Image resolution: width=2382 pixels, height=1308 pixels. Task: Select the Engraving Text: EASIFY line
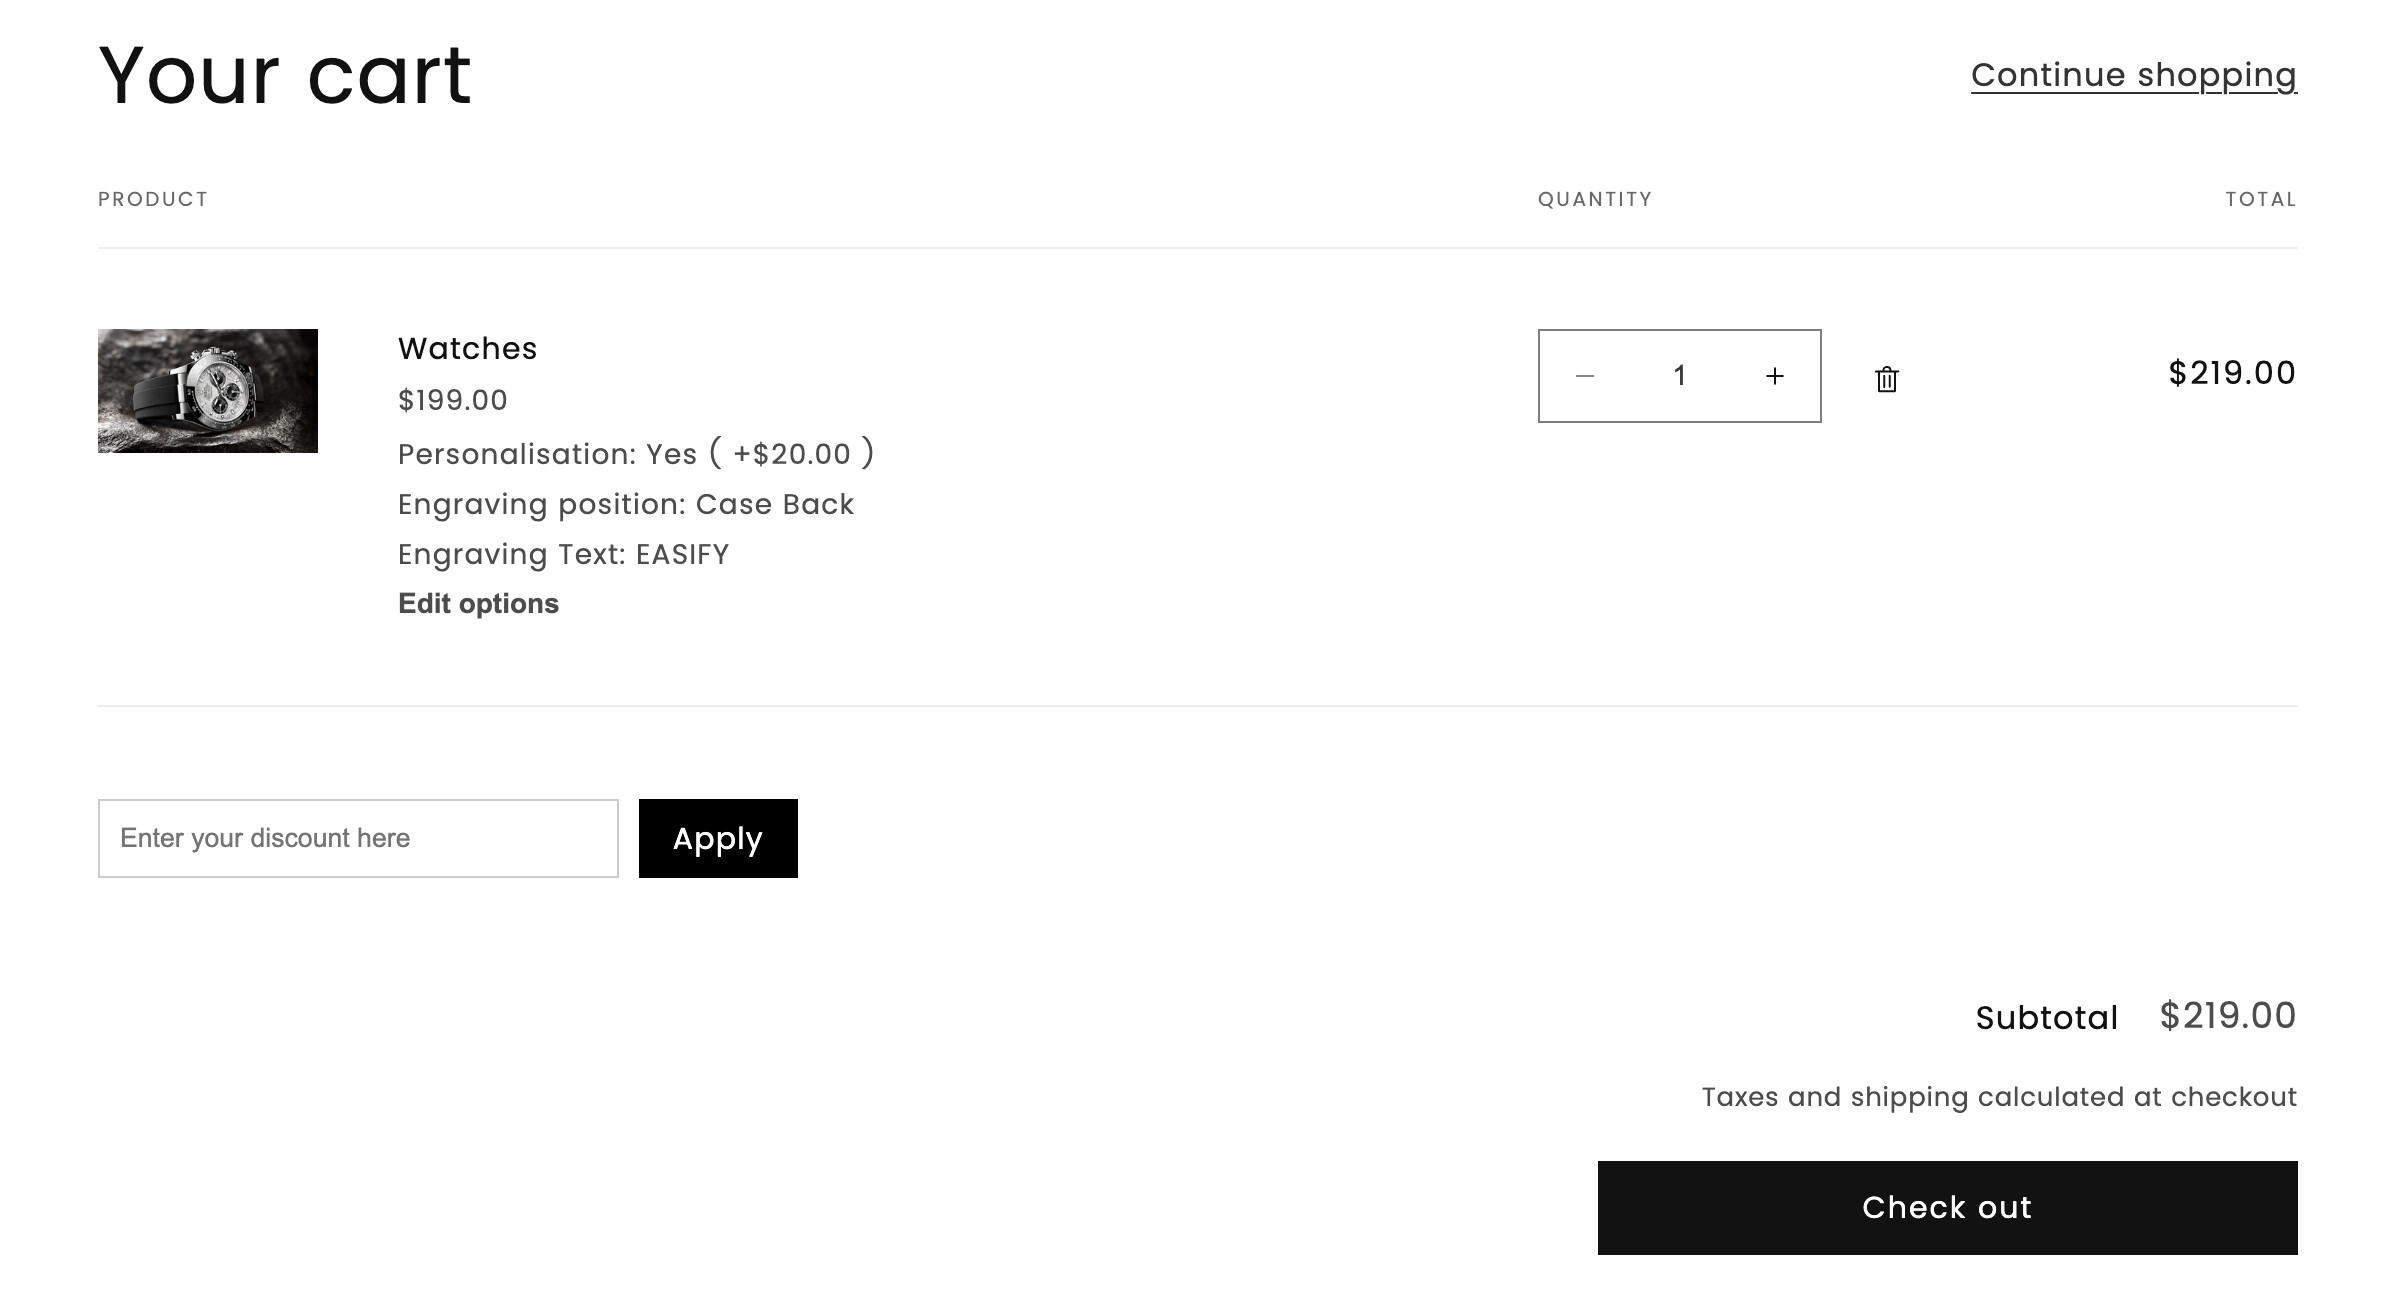[x=564, y=554]
